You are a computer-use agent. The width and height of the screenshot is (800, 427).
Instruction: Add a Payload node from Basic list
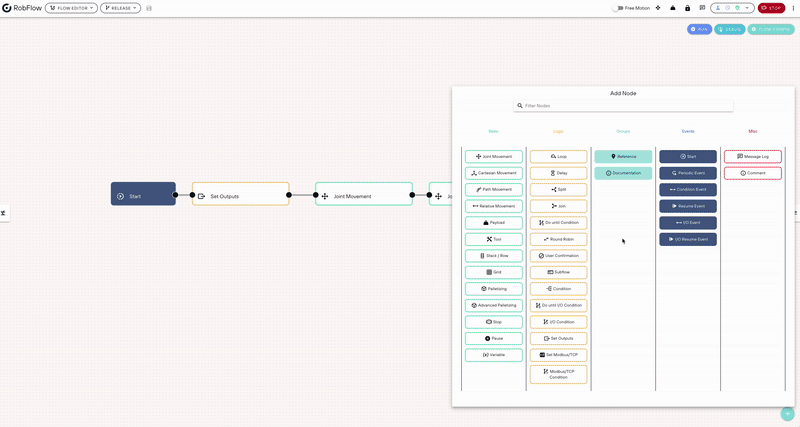(x=494, y=223)
